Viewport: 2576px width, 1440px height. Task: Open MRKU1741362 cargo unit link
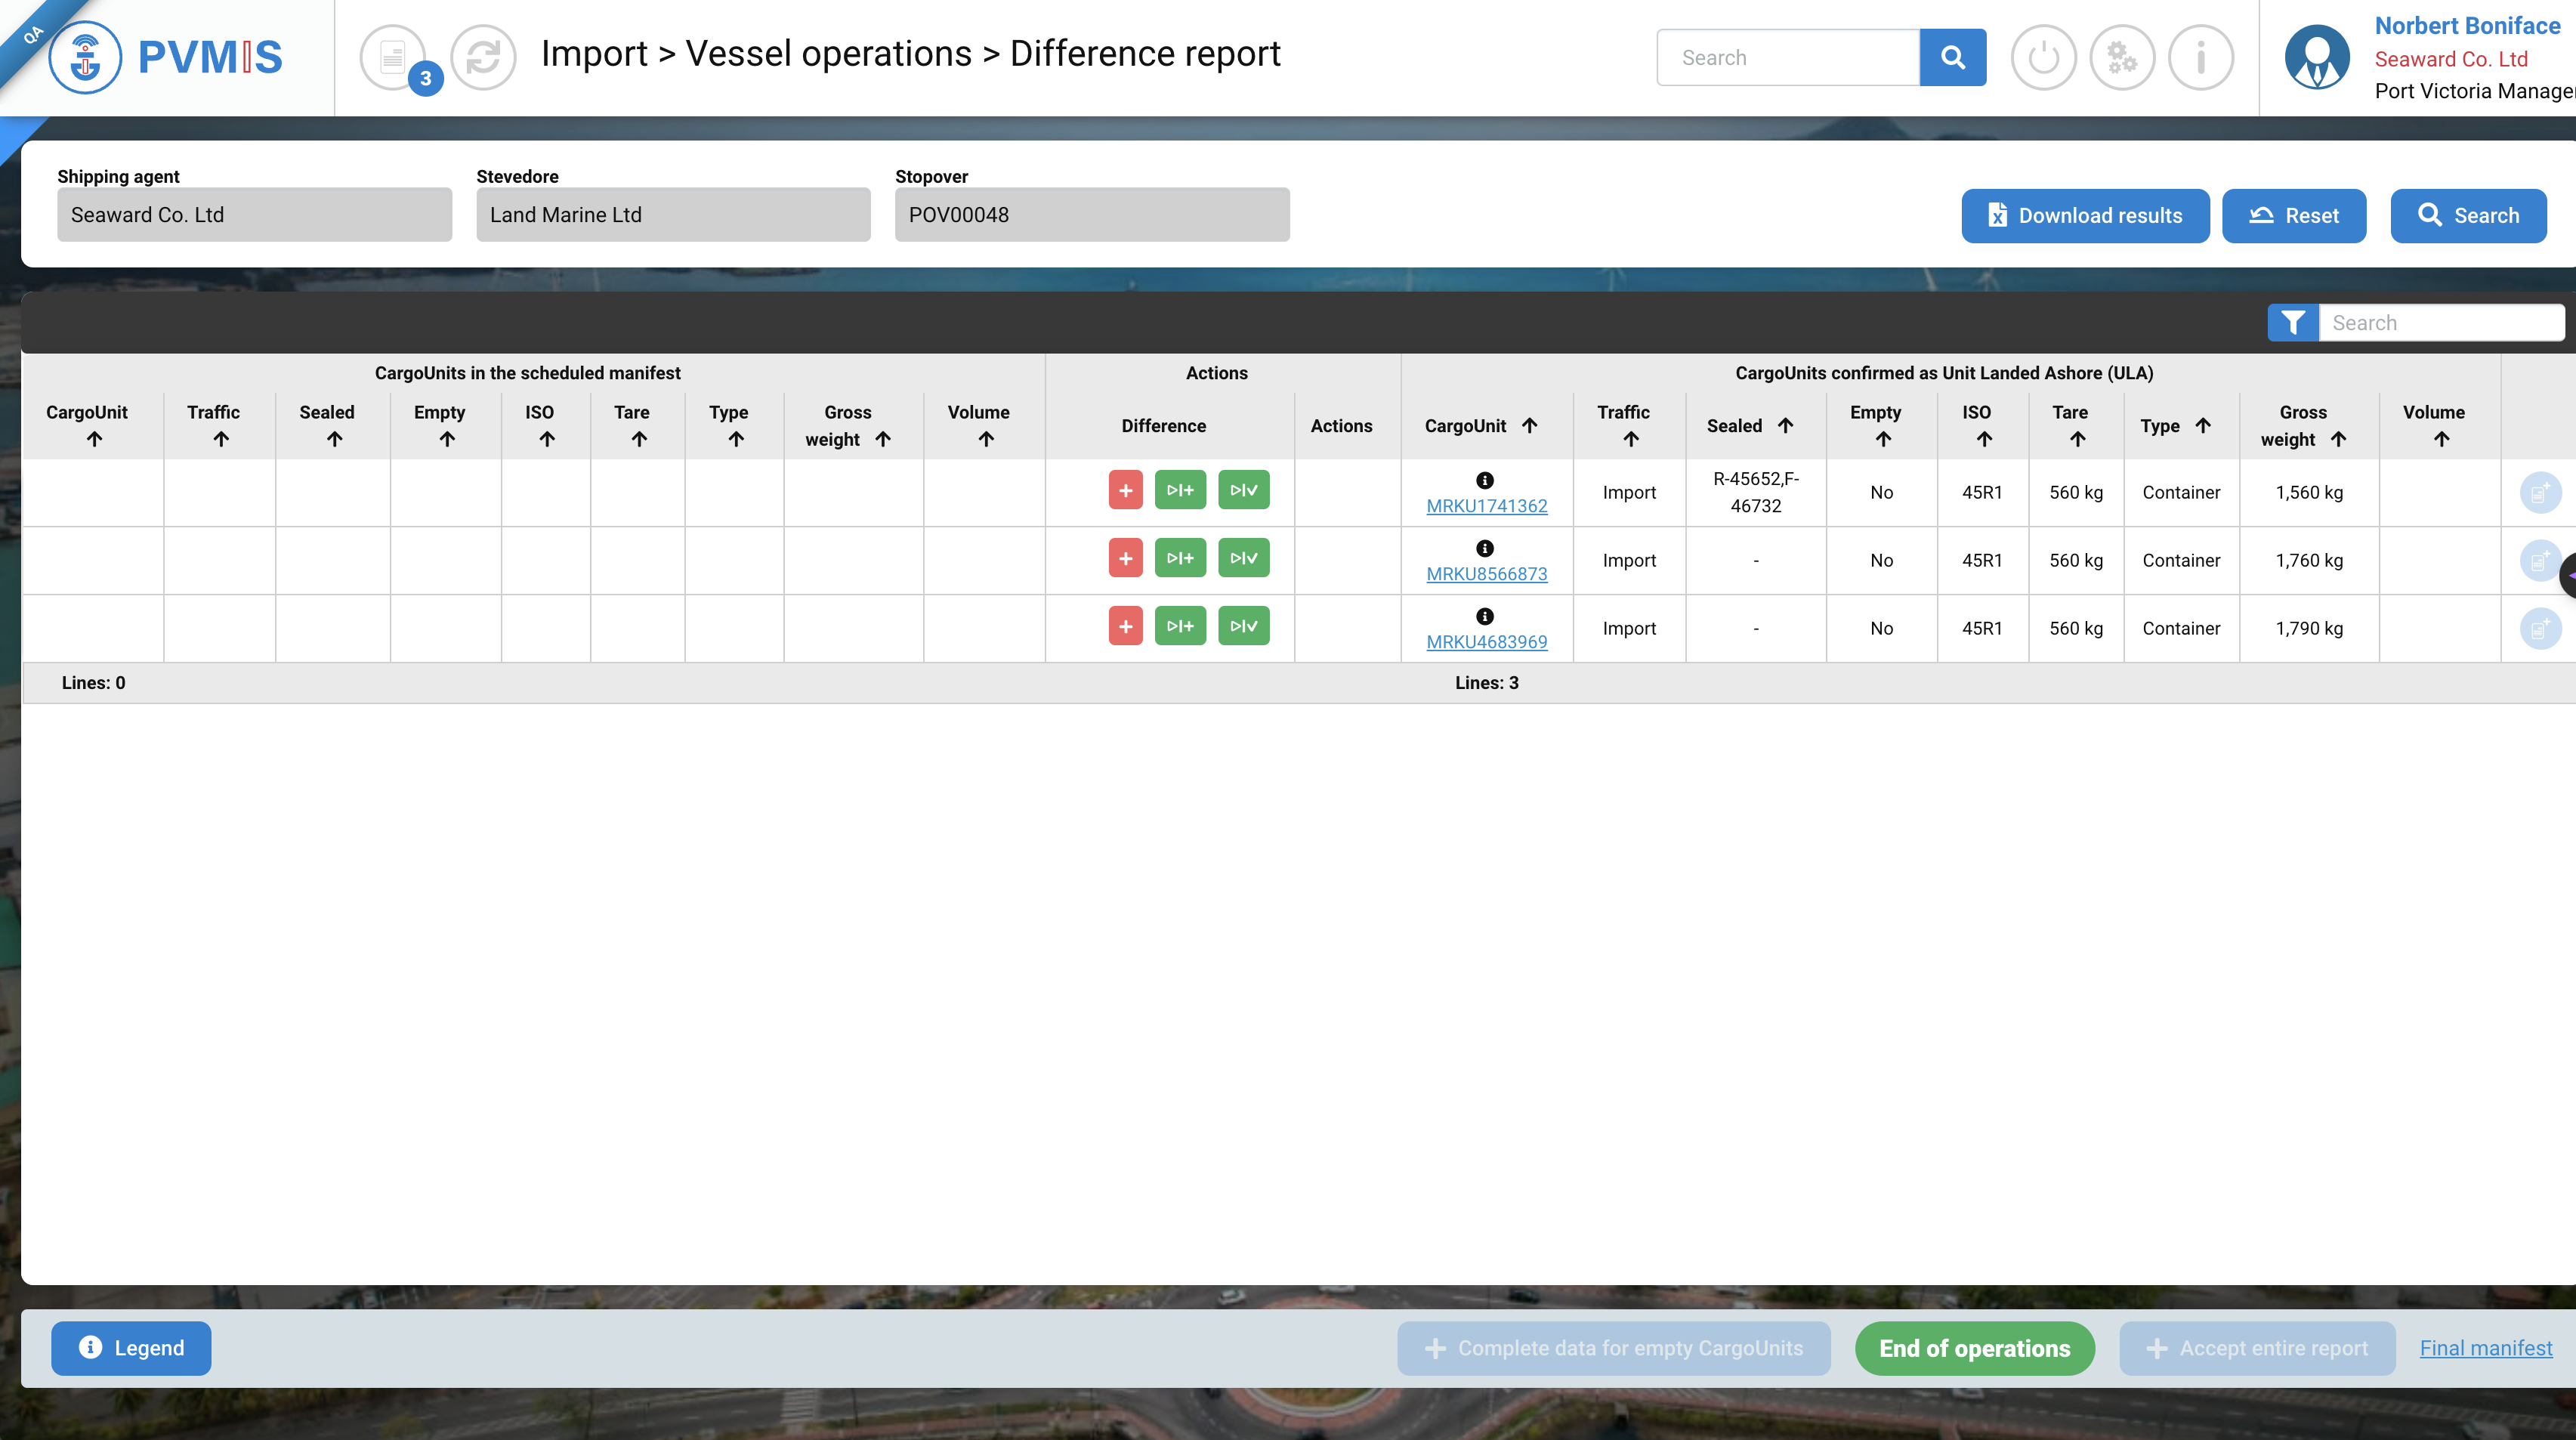click(1486, 506)
